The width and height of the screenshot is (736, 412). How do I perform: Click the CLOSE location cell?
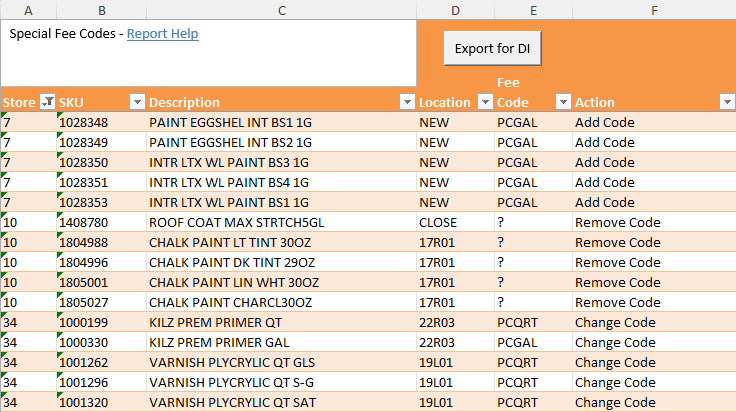tap(455, 222)
